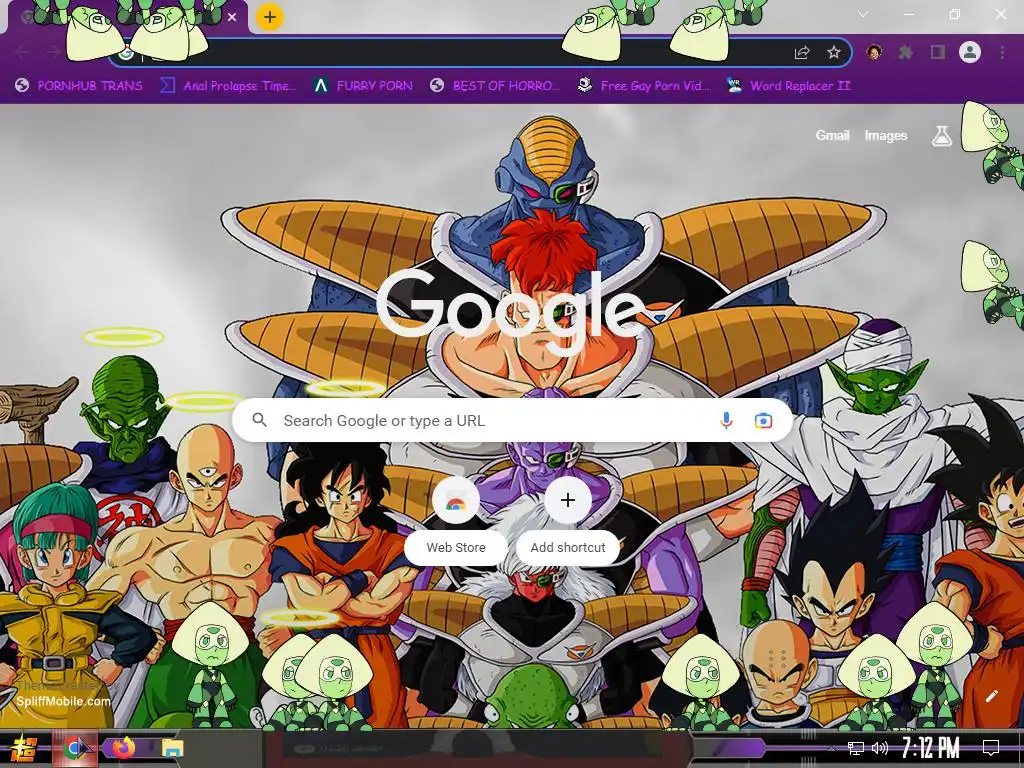Open Google Images link
Viewport: 1024px width, 768px height.
point(886,135)
